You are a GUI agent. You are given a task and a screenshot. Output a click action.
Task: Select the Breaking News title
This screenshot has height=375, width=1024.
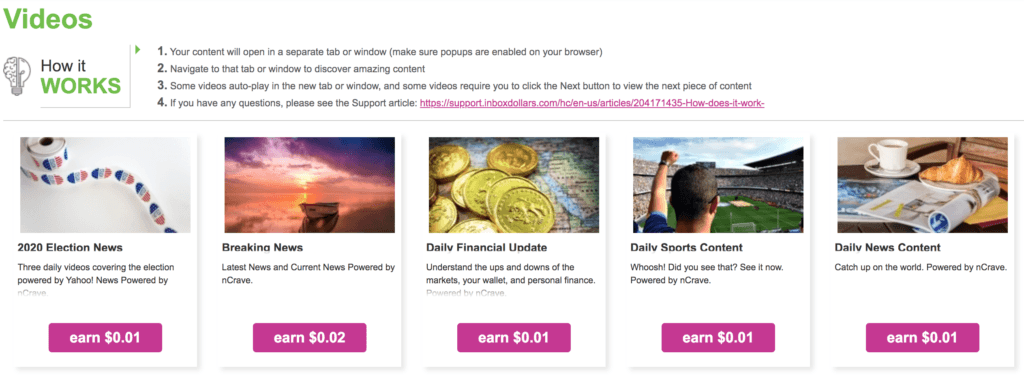(x=263, y=248)
